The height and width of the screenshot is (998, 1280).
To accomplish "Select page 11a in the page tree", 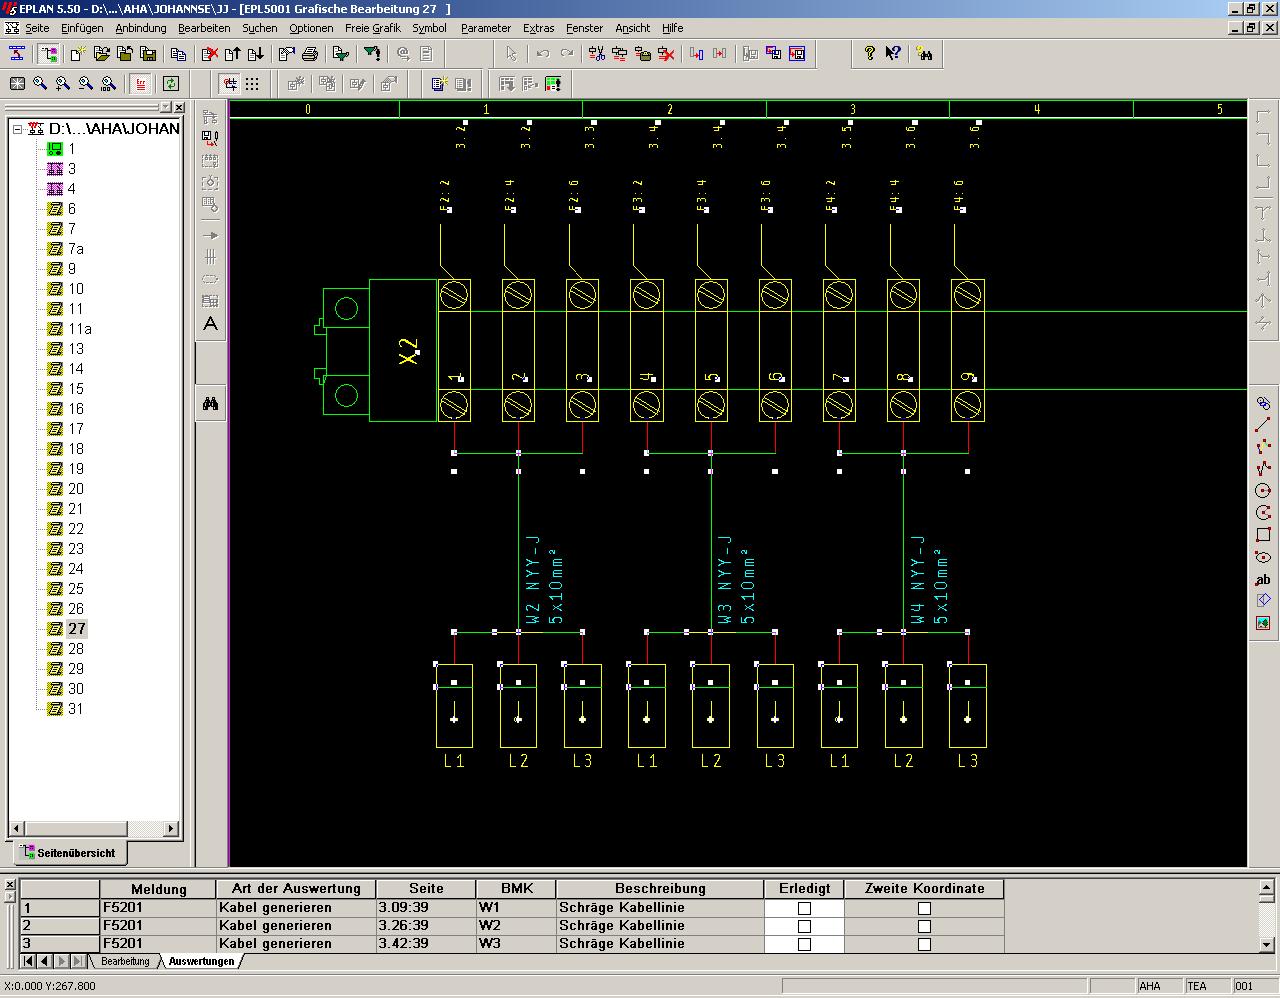I will (79, 329).
